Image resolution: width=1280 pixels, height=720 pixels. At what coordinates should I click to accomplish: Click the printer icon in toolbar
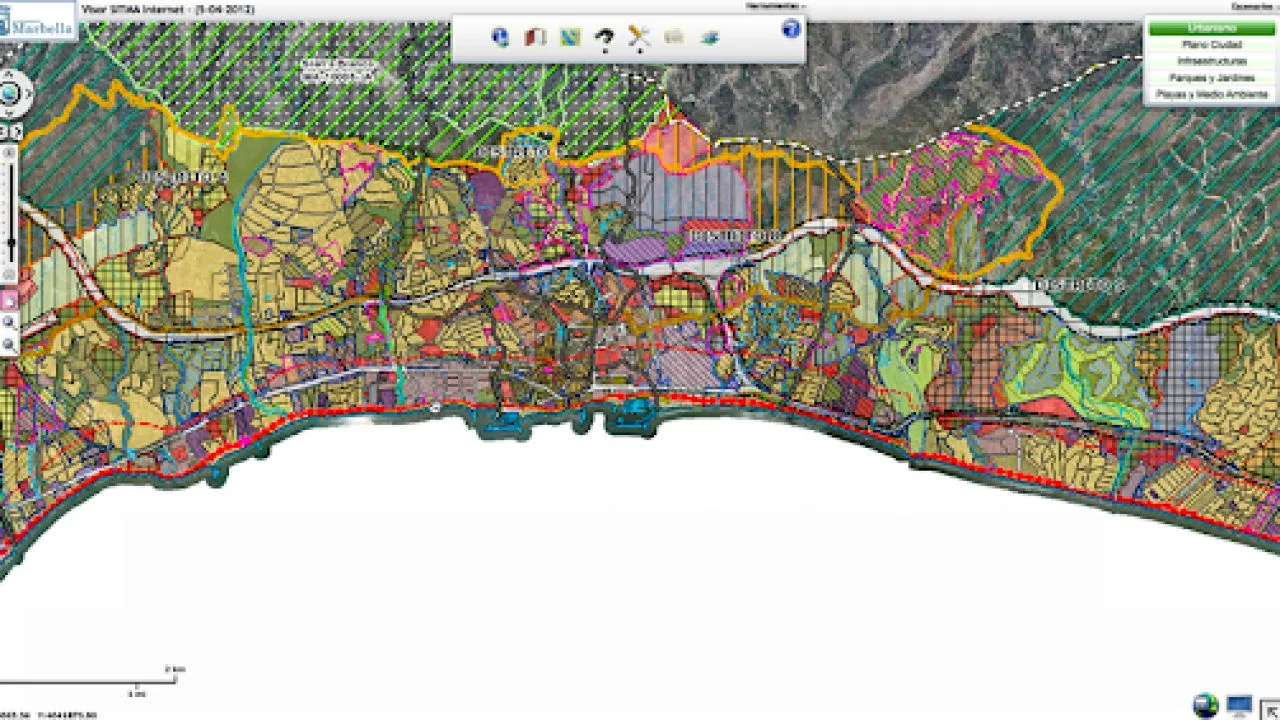(674, 38)
